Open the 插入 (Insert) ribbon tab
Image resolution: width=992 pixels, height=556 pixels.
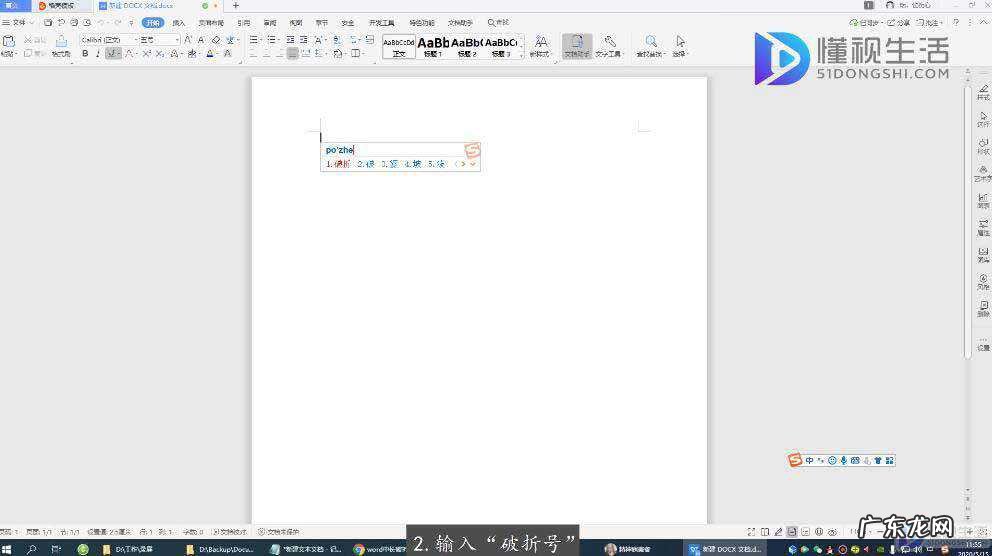click(178, 22)
